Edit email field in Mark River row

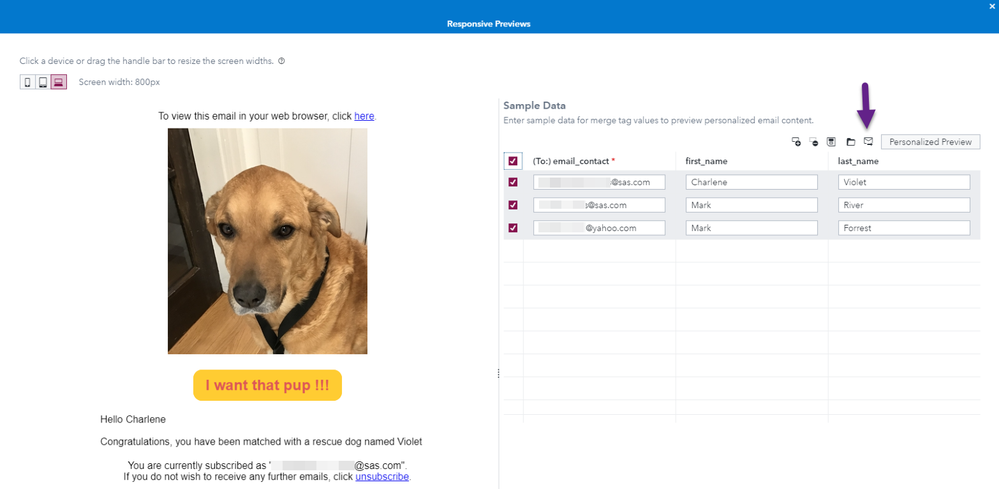tap(599, 205)
